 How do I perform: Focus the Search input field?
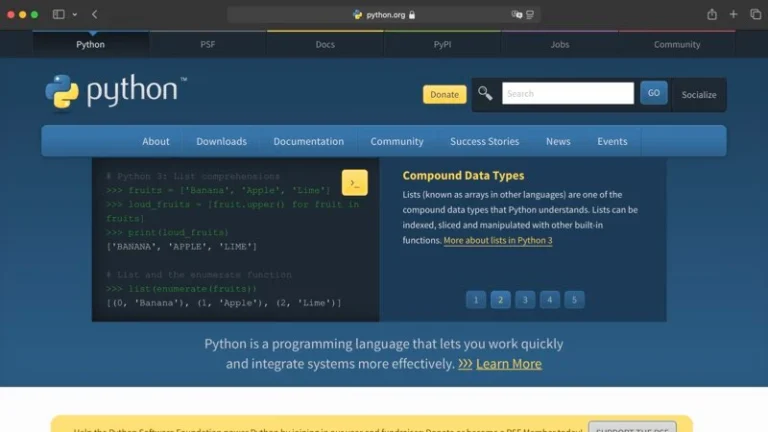tap(567, 94)
